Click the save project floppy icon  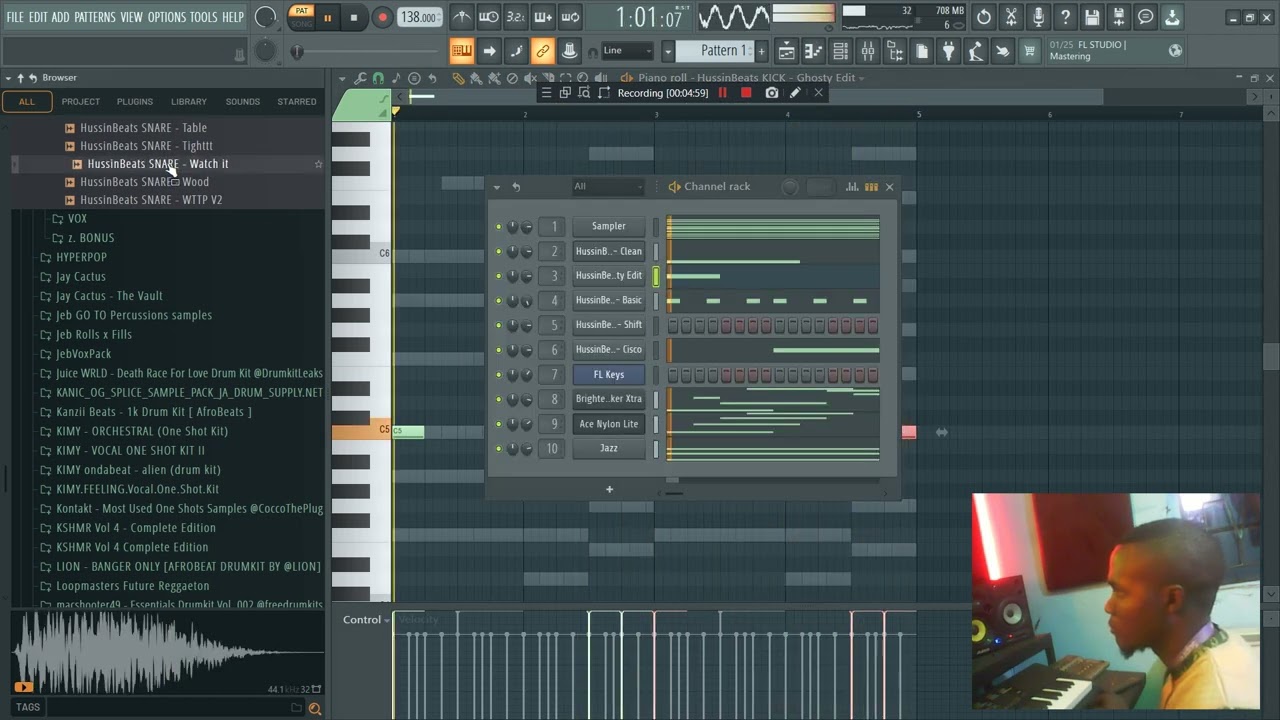(x=1092, y=17)
